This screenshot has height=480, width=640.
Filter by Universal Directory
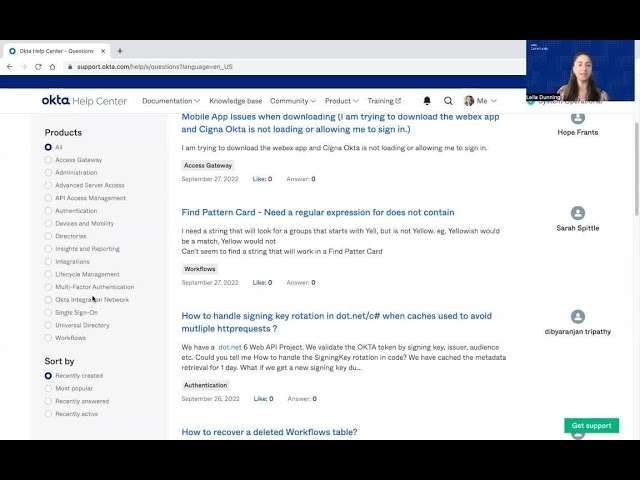(x=48, y=325)
